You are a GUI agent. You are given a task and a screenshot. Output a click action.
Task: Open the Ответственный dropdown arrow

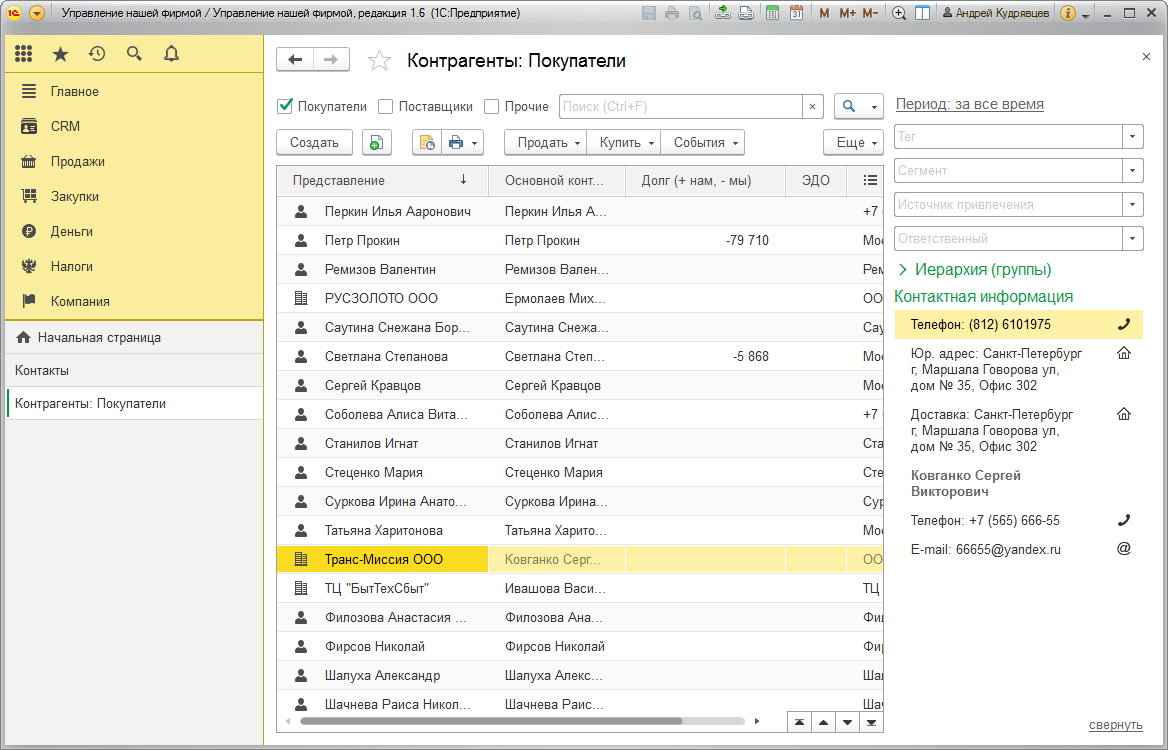click(1132, 238)
